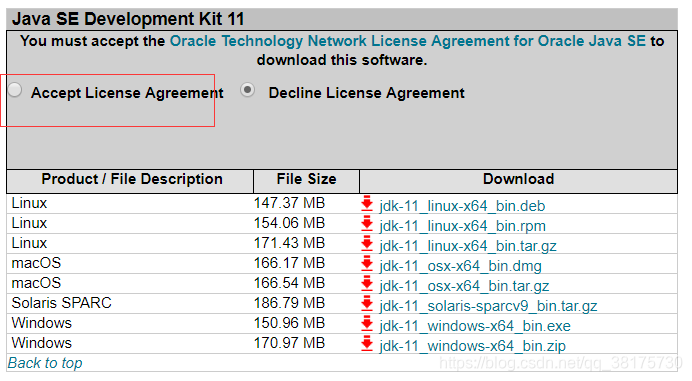Go to Back to top link

click(45, 363)
